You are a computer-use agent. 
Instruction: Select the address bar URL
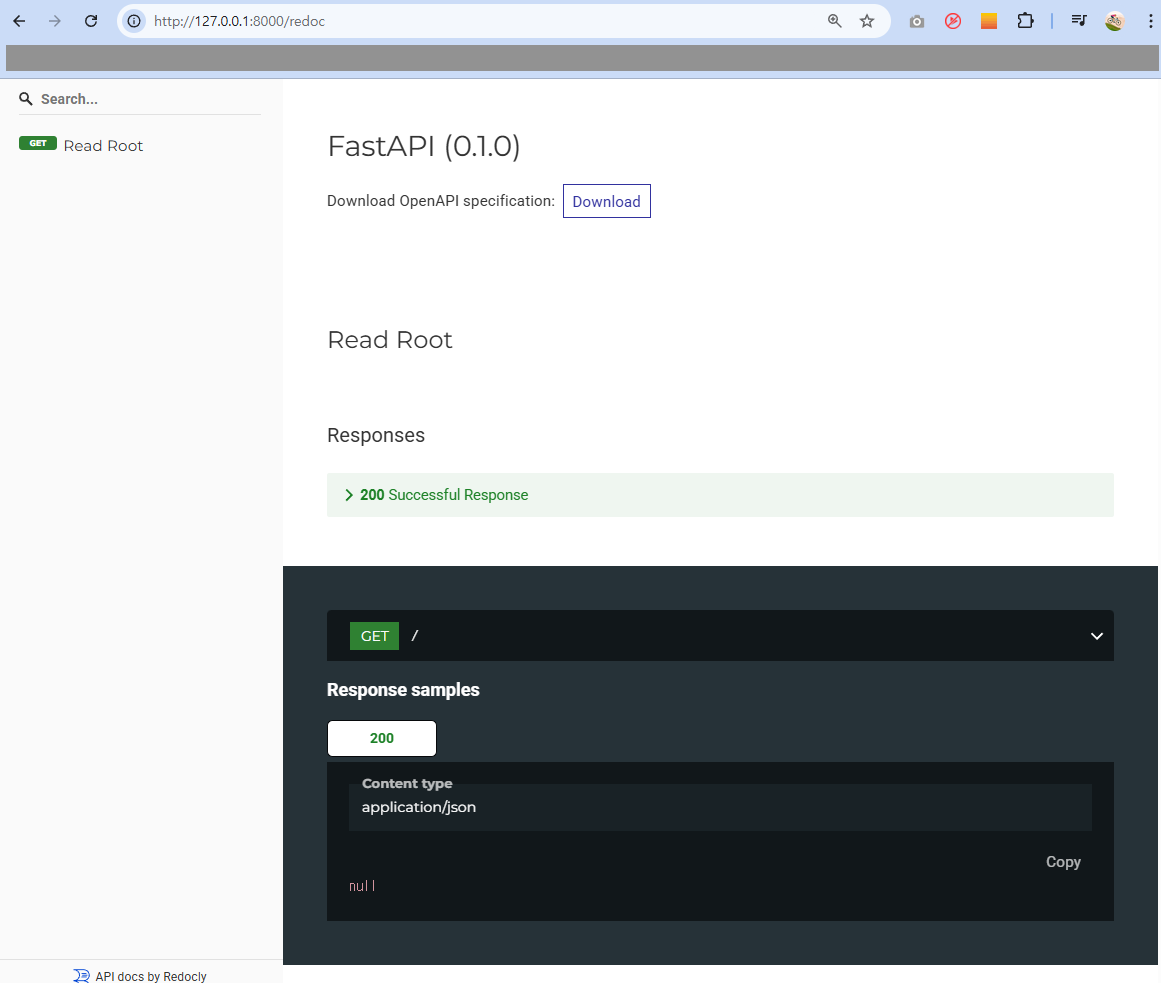click(x=239, y=21)
